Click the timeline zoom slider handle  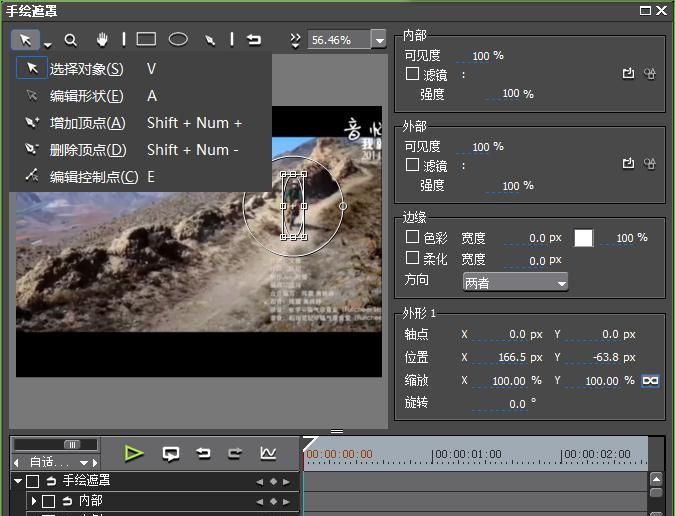point(72,445)
